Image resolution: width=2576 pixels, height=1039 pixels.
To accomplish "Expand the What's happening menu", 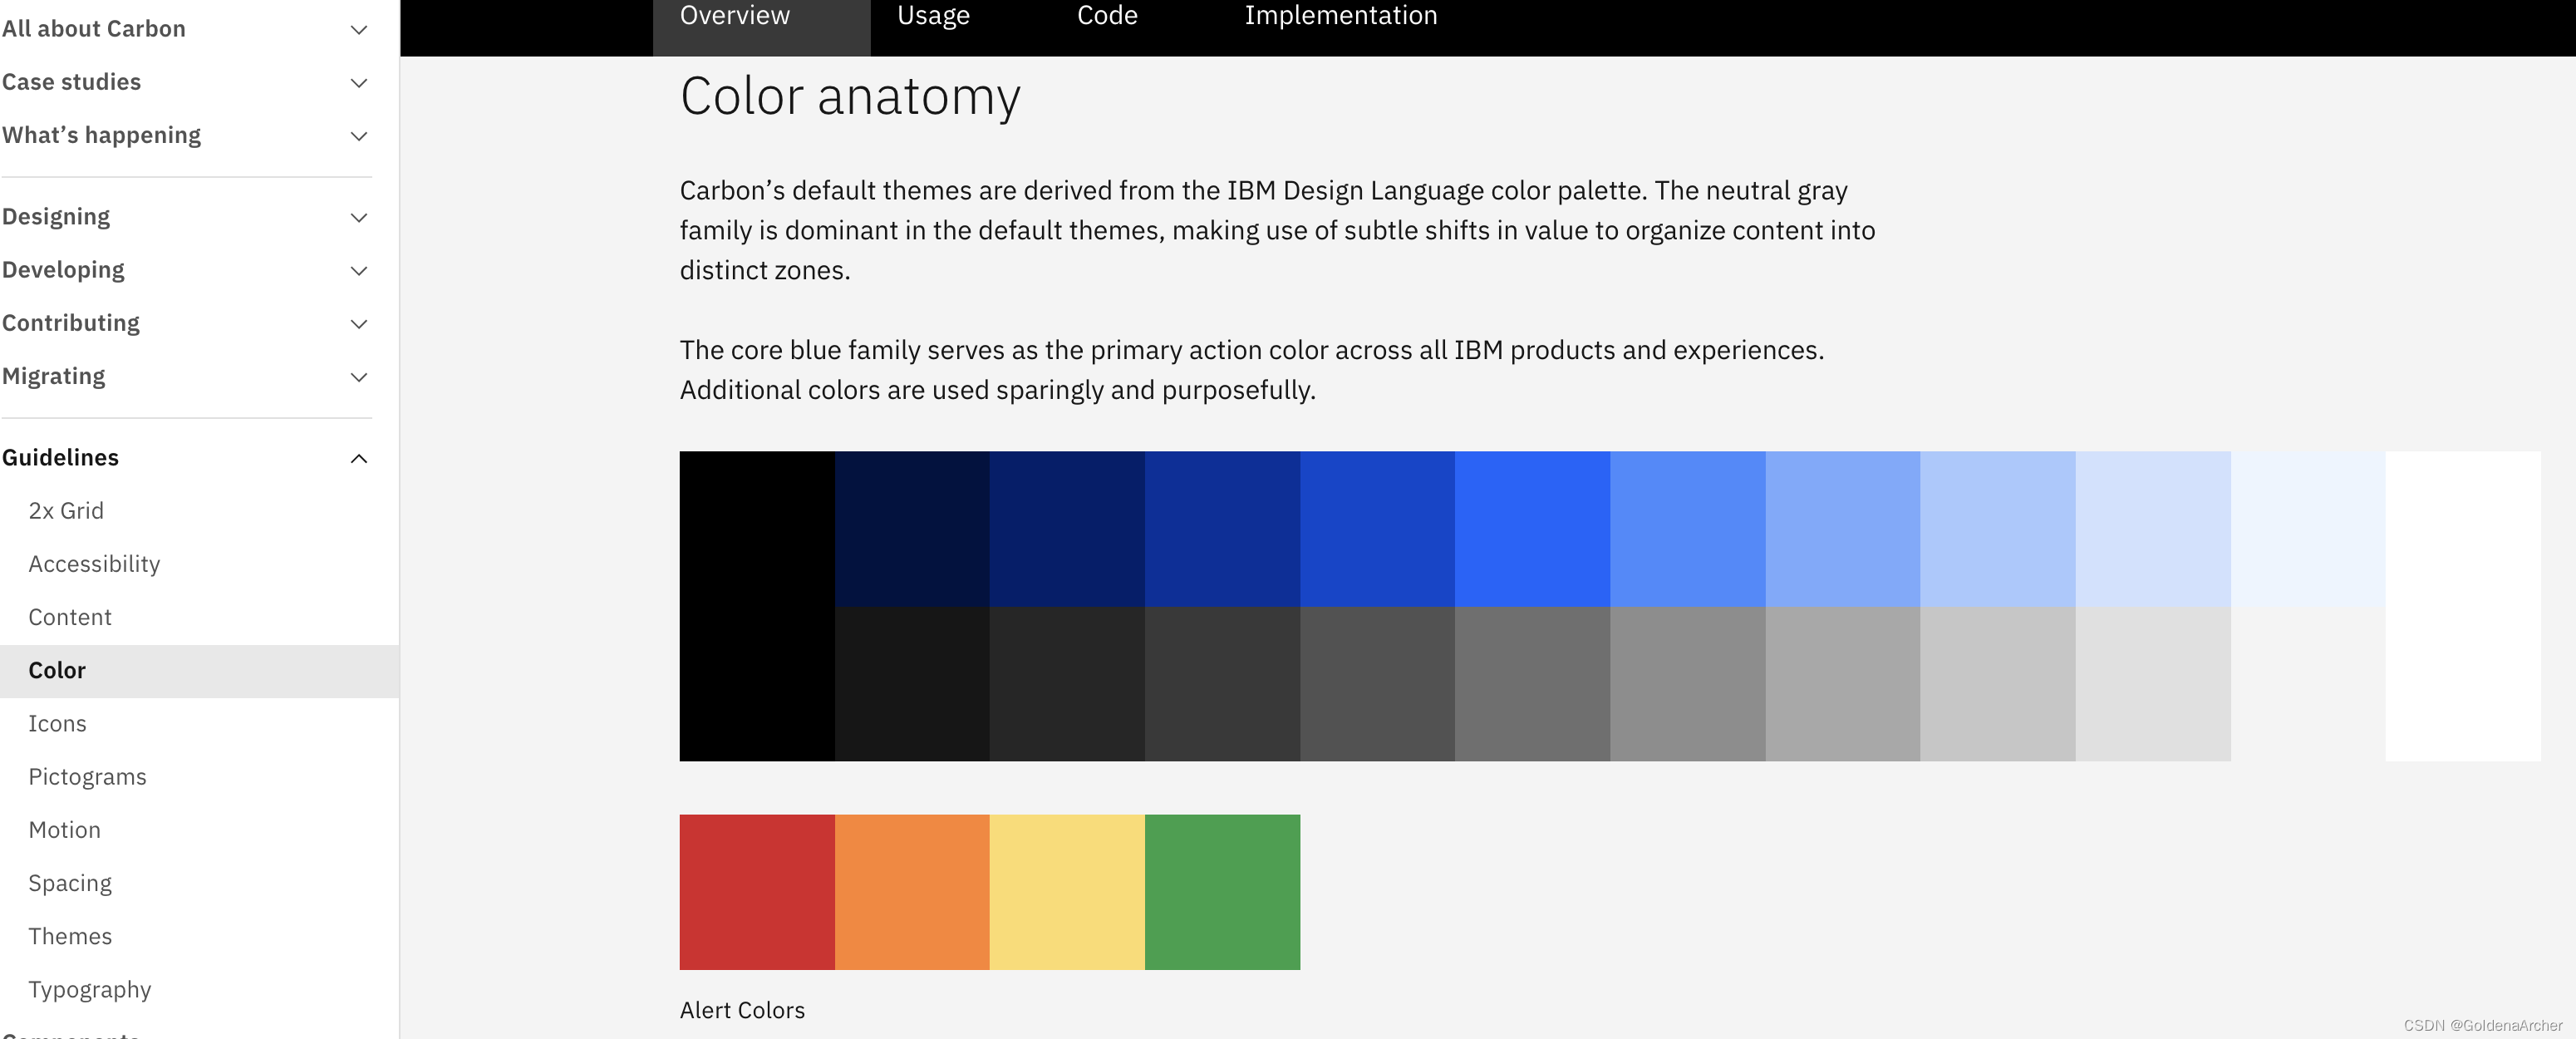I will pos(186,135).
